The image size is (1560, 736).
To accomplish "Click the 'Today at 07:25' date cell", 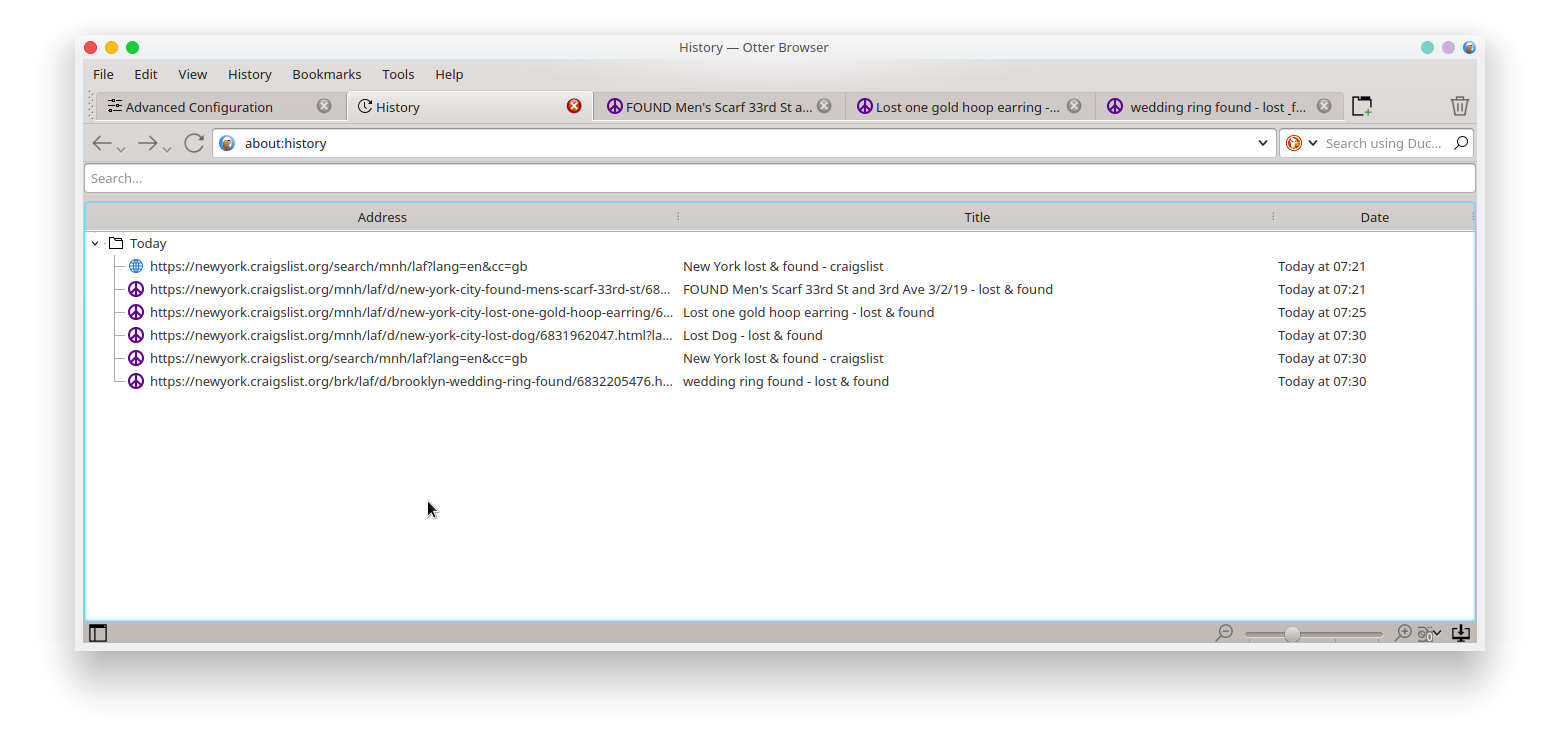I will pyautogui.click(x=1321, y=312).
